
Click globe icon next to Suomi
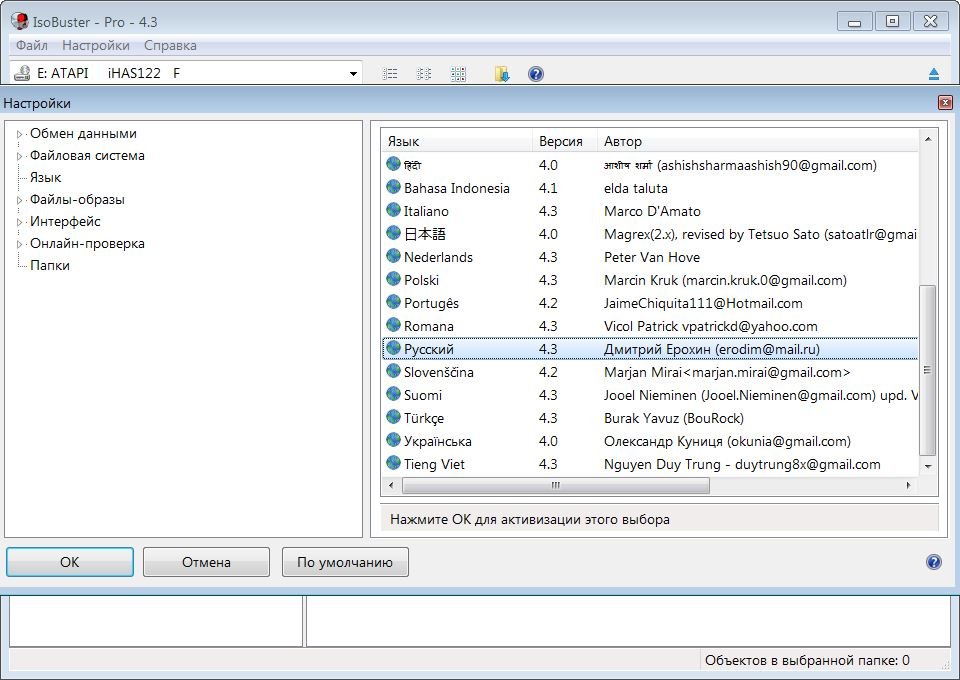coord(394,395)
